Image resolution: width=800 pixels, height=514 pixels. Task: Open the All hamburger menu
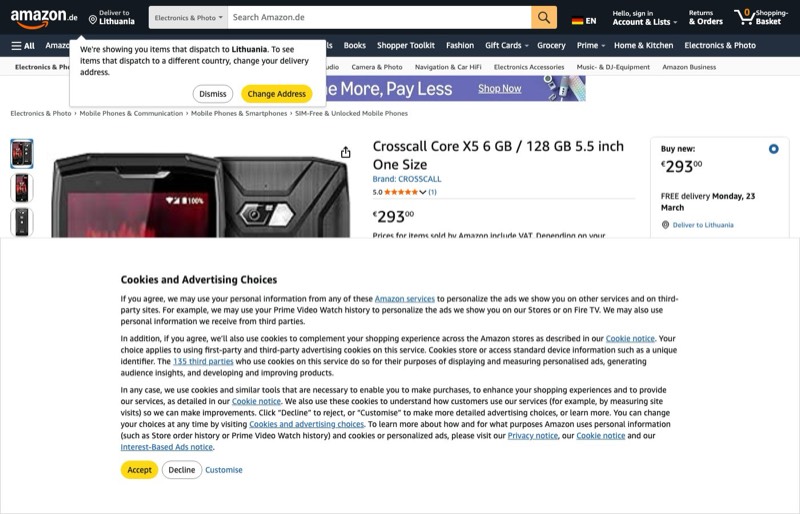pos(23,45)
